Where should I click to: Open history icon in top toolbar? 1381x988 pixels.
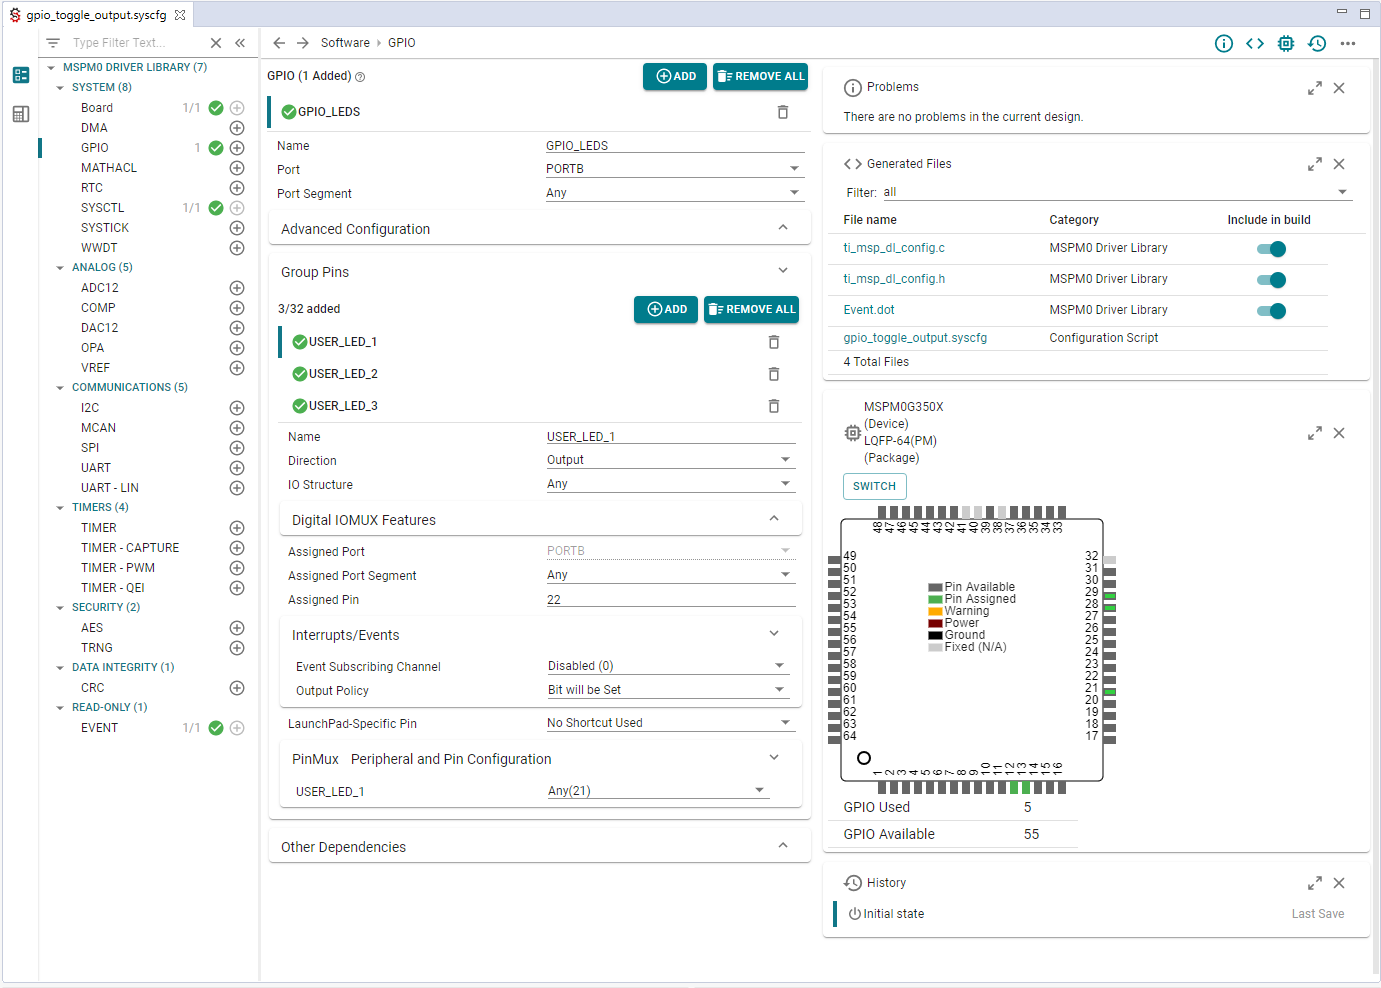[1317, 43]
